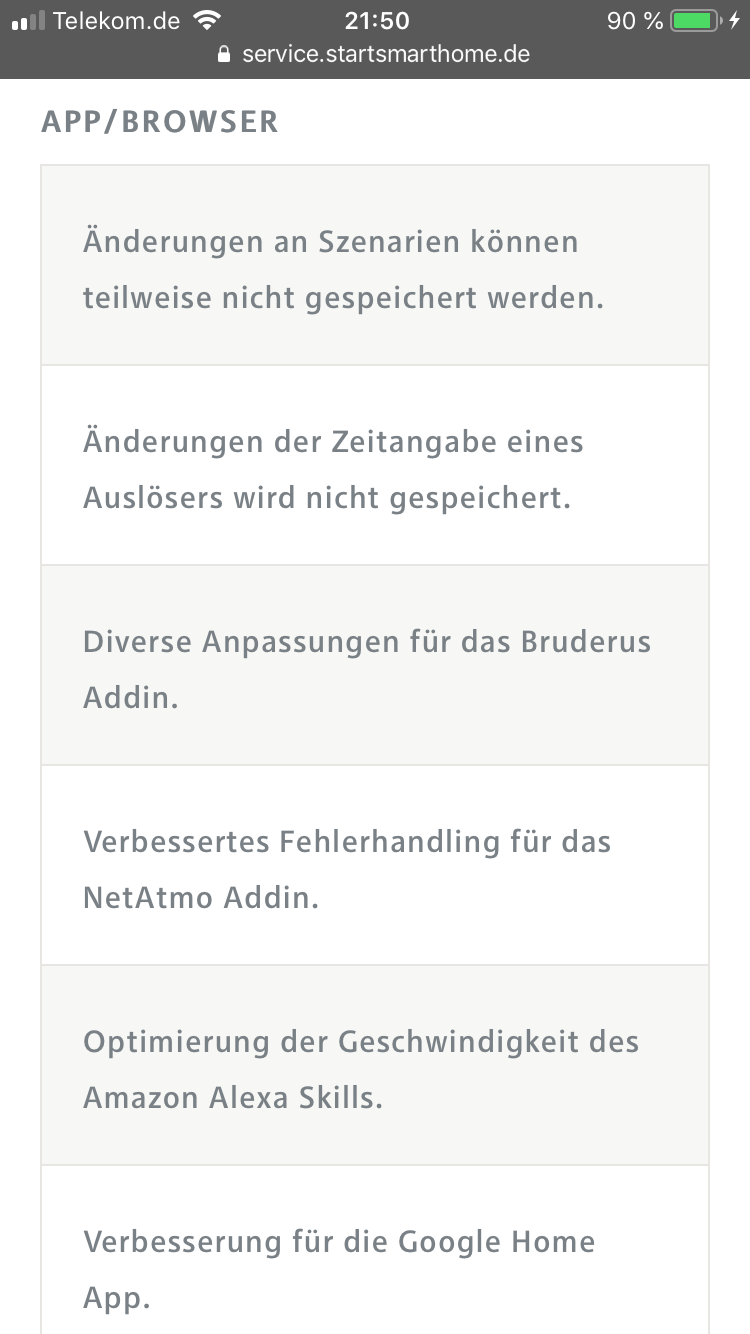Click the APP/BROWSER section heading

click(160, 122)
